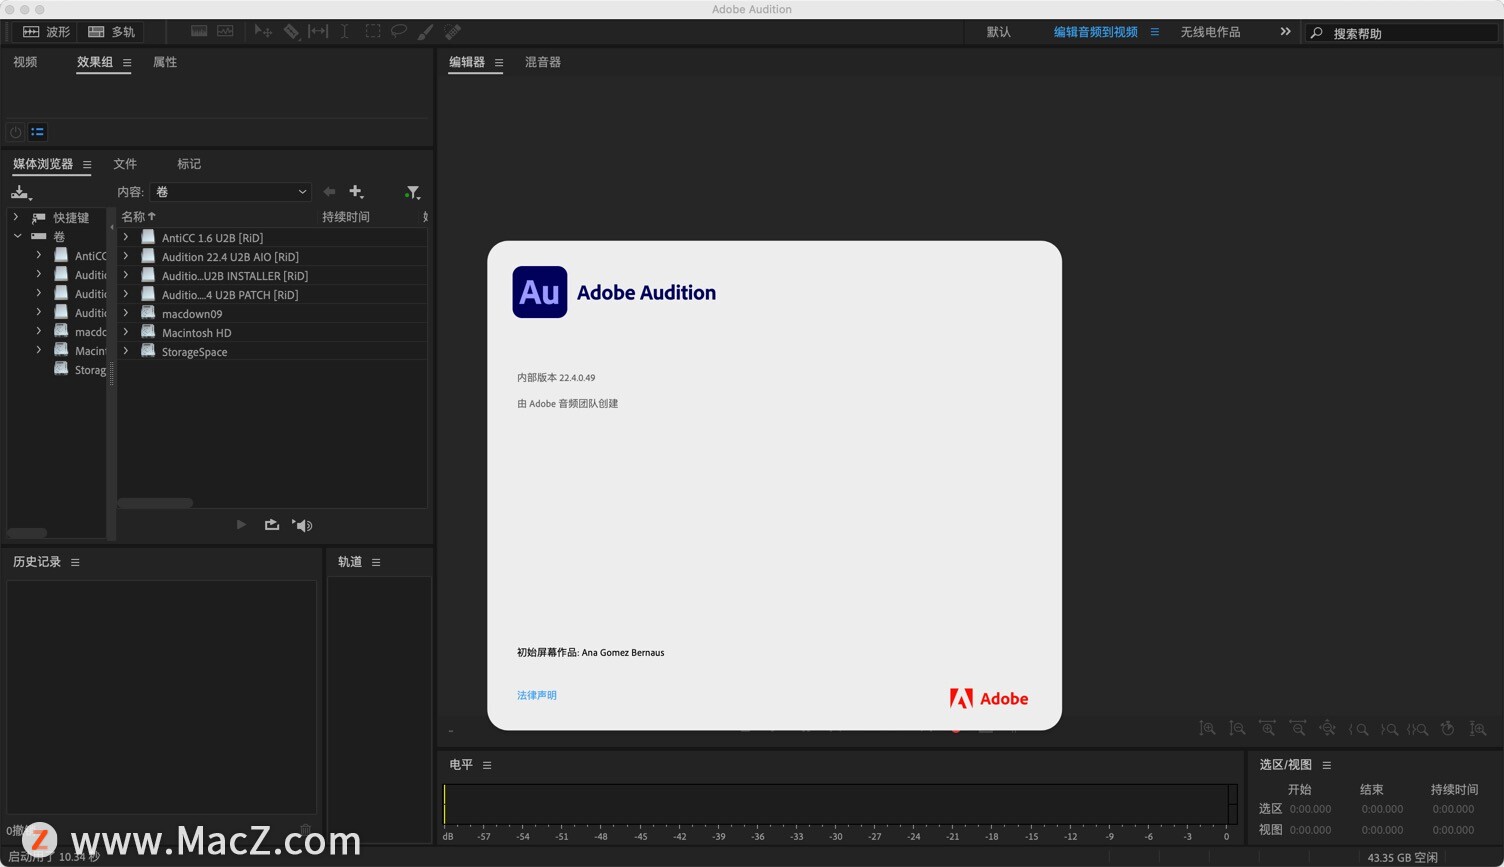Select the 无线电作品 workspace

click(1210, 32)
